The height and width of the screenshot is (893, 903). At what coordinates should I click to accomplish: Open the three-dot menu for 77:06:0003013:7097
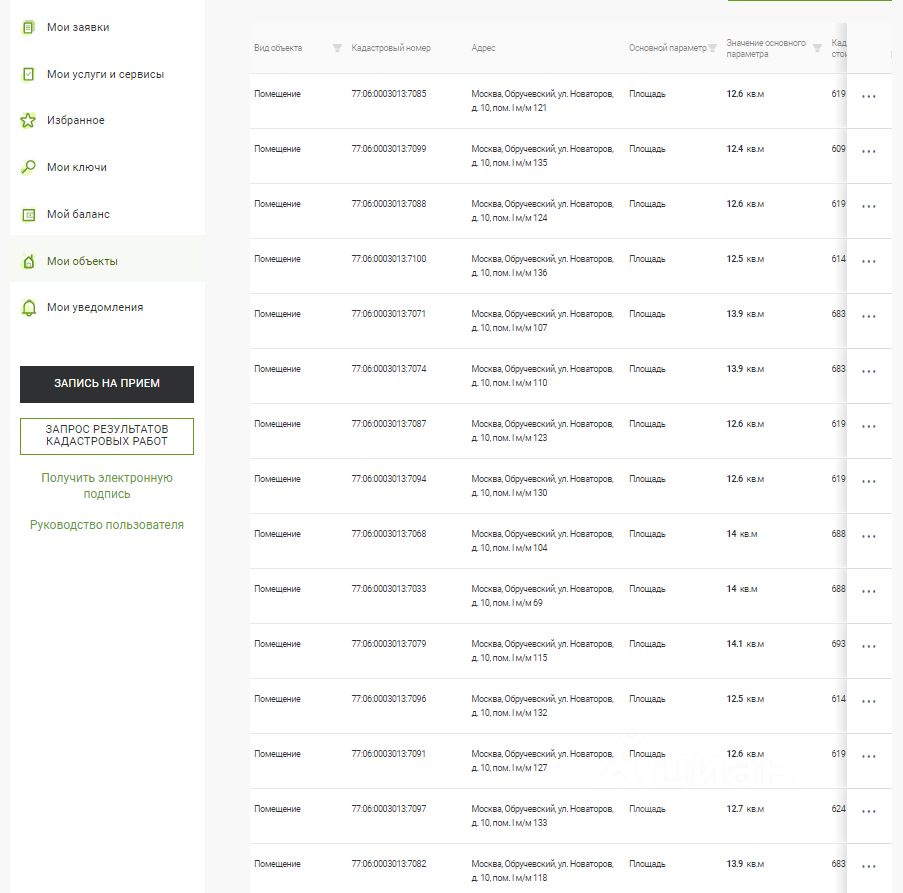pyautogui.click(x=868, y=811)
